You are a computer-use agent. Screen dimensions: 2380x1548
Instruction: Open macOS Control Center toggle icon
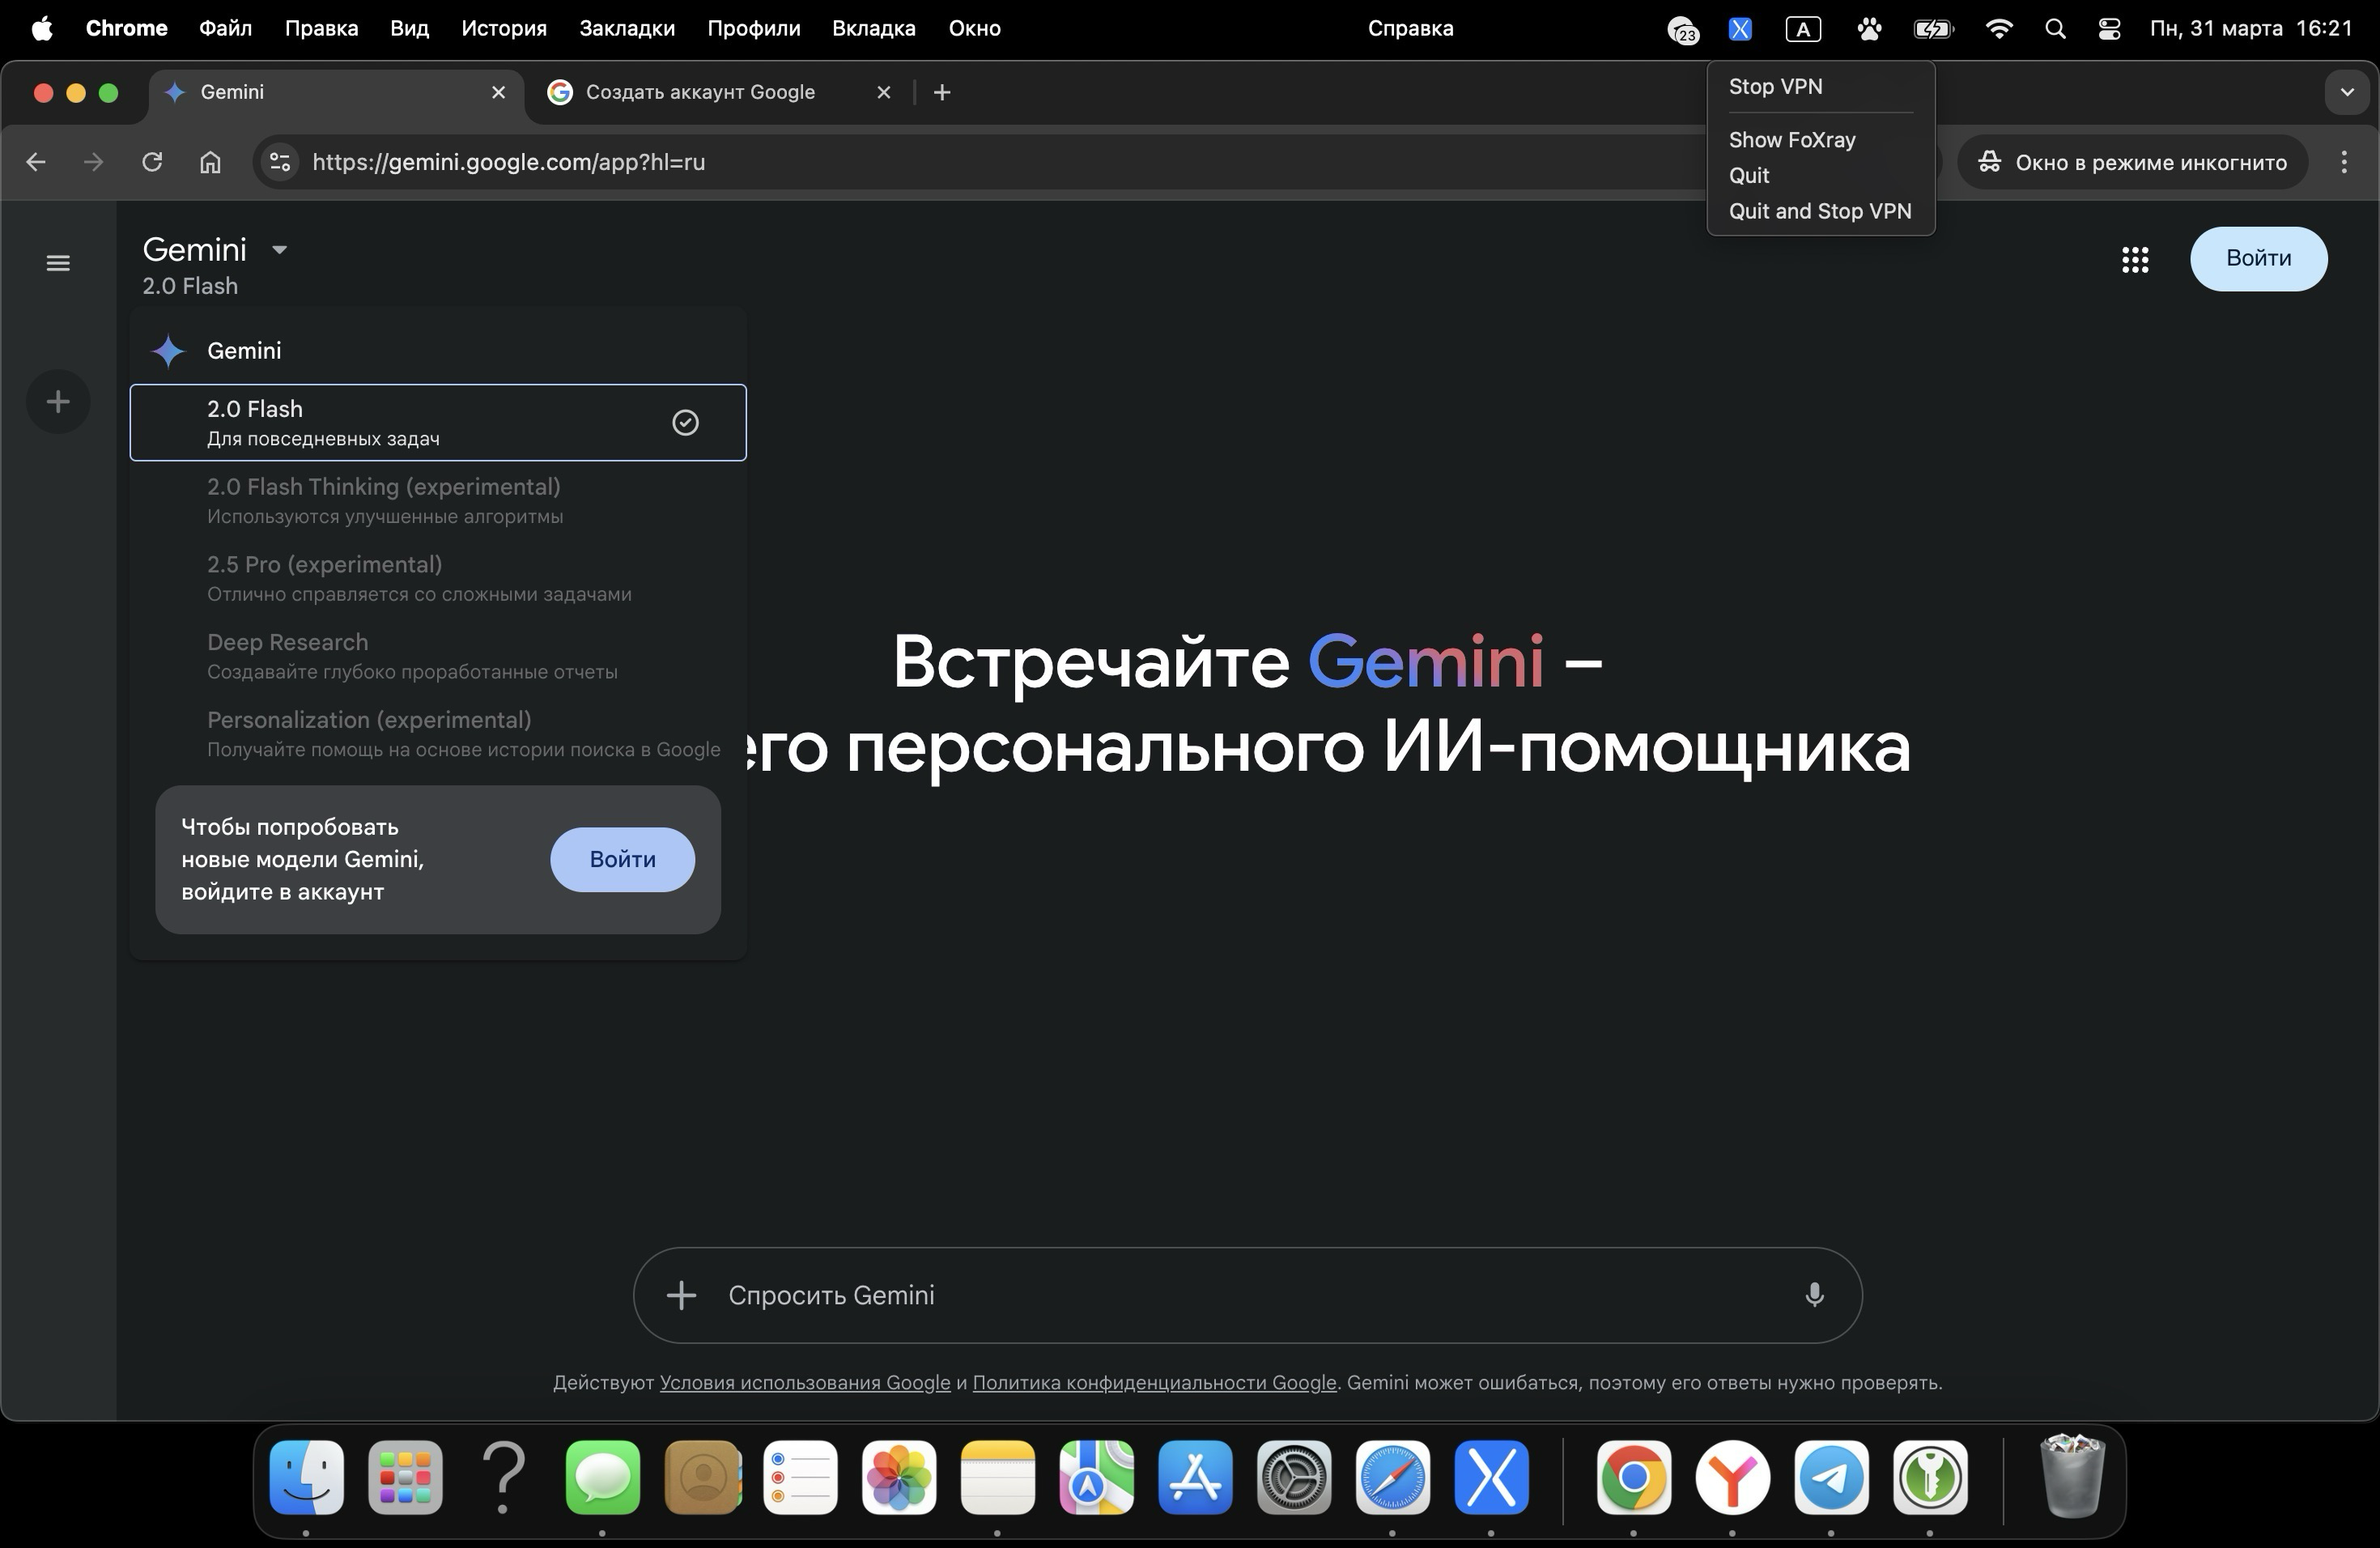point(2109,29)
